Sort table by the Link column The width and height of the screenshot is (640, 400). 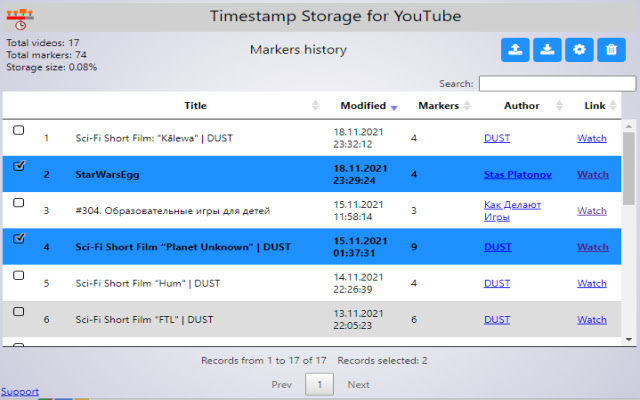click(x=595, y=106)
